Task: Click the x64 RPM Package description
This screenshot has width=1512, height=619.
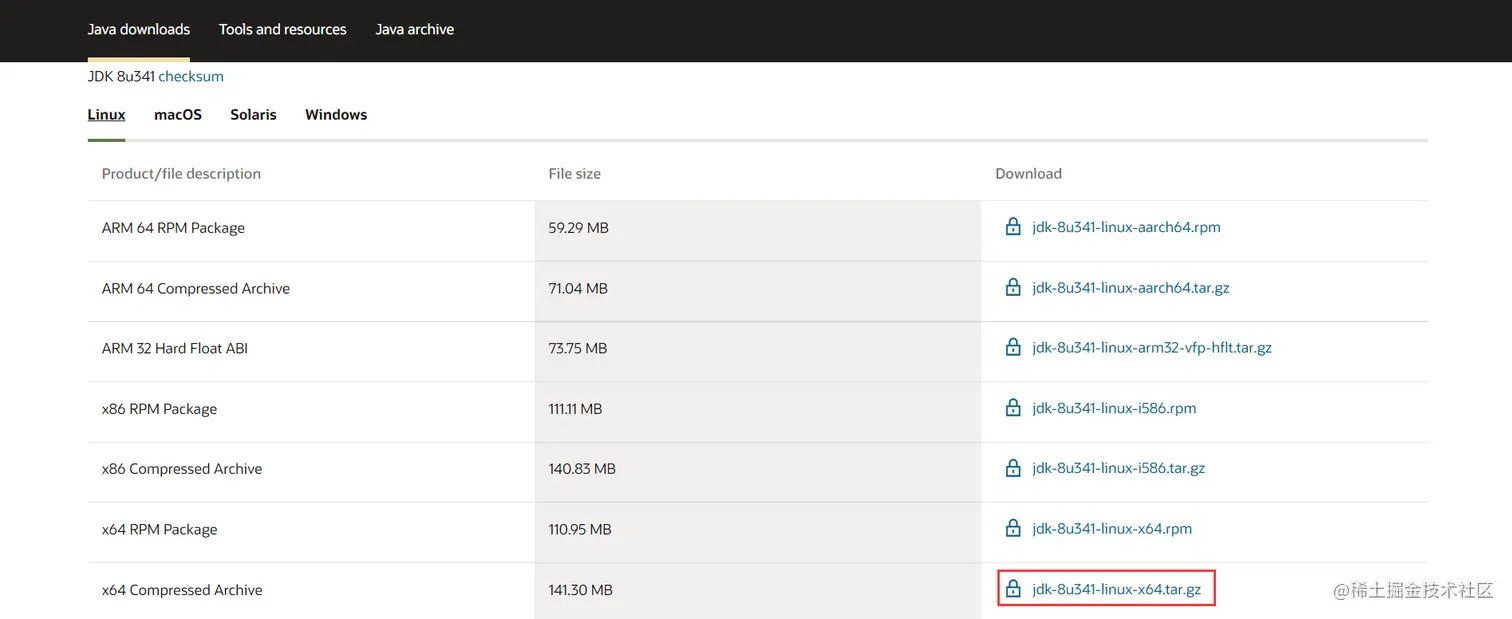Action: [159, 529]
